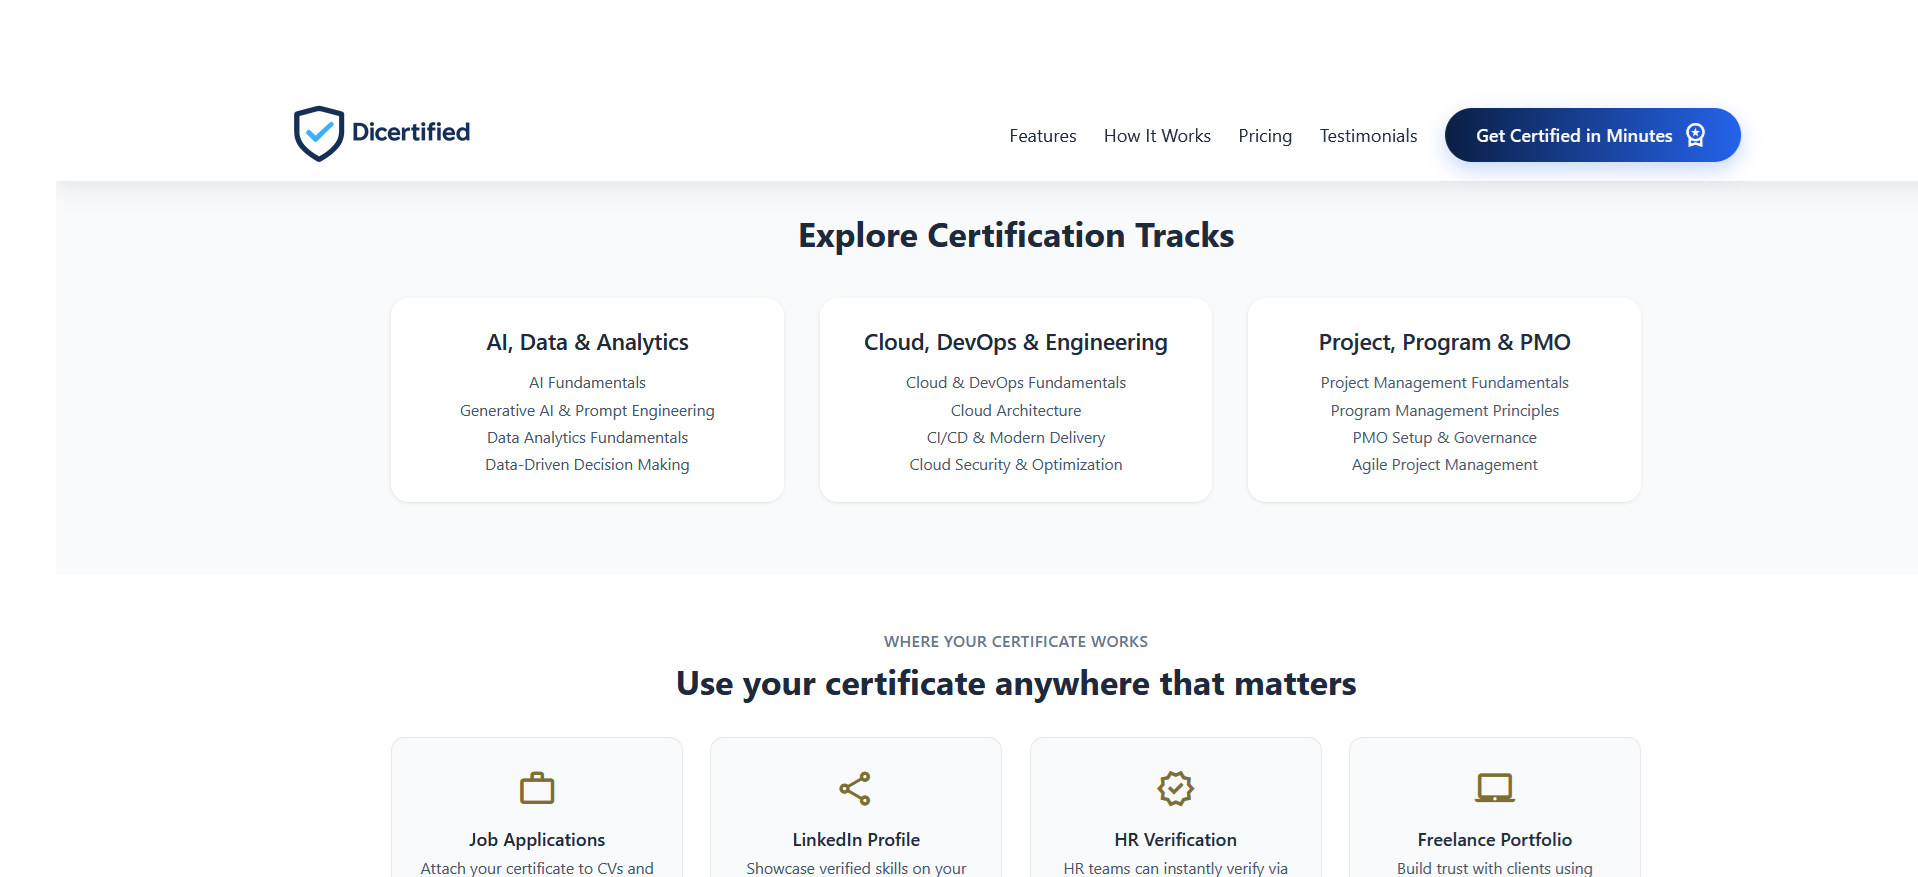This screenshot has width=1918, height=877.
Task: Open the Testimonials nav link
Action: click(x=1368, y=136)
